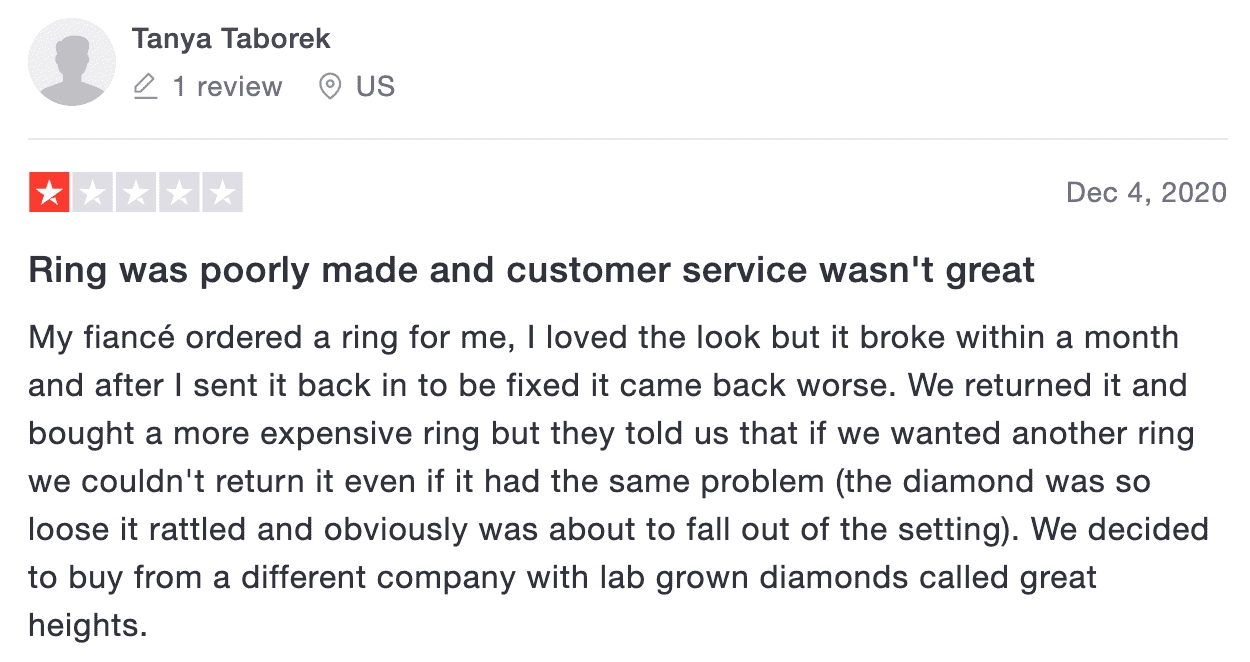Click the fourth grey rating star
The width and height of the screenshot is (1250, 662).
click(179, 193)
